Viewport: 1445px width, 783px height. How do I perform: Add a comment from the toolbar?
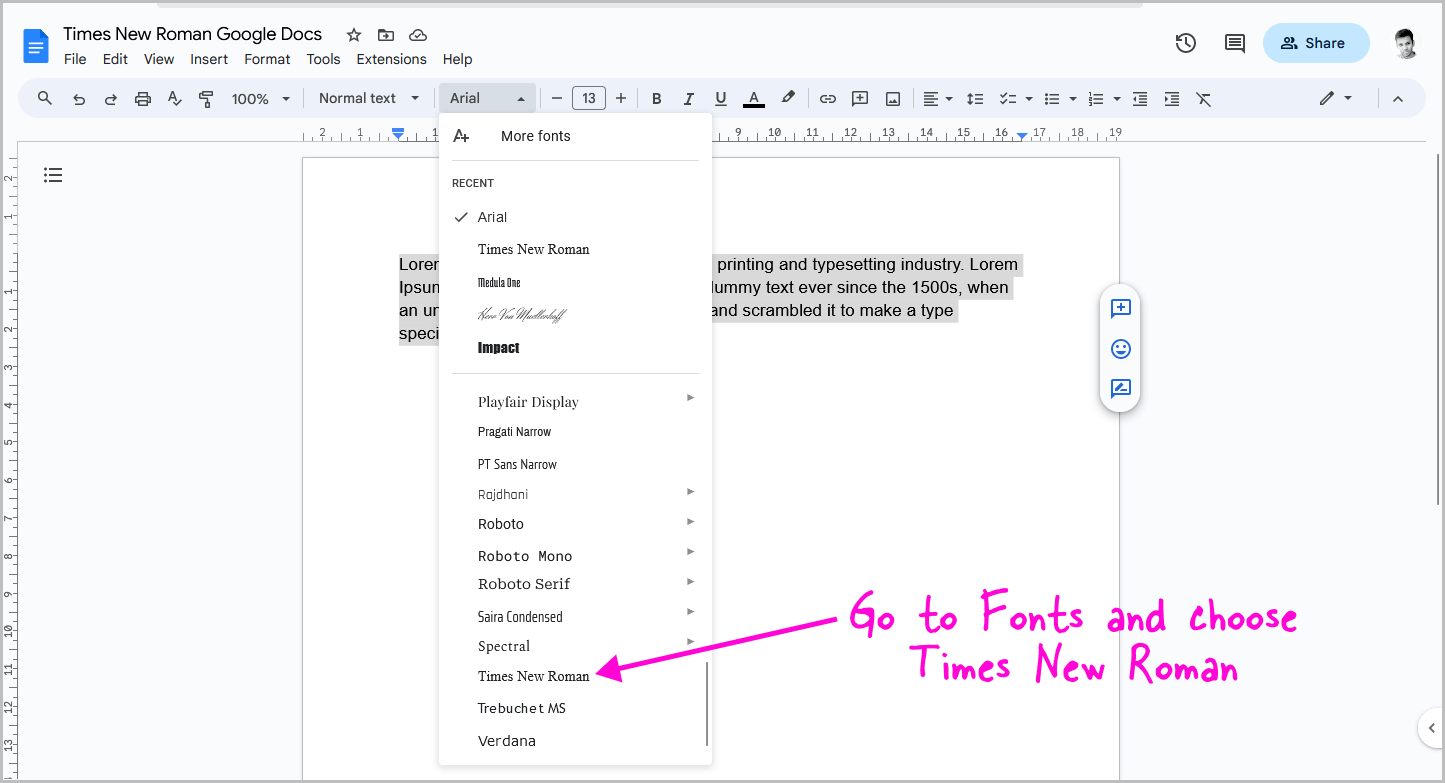pyautogui.click(x=860, y=98)
